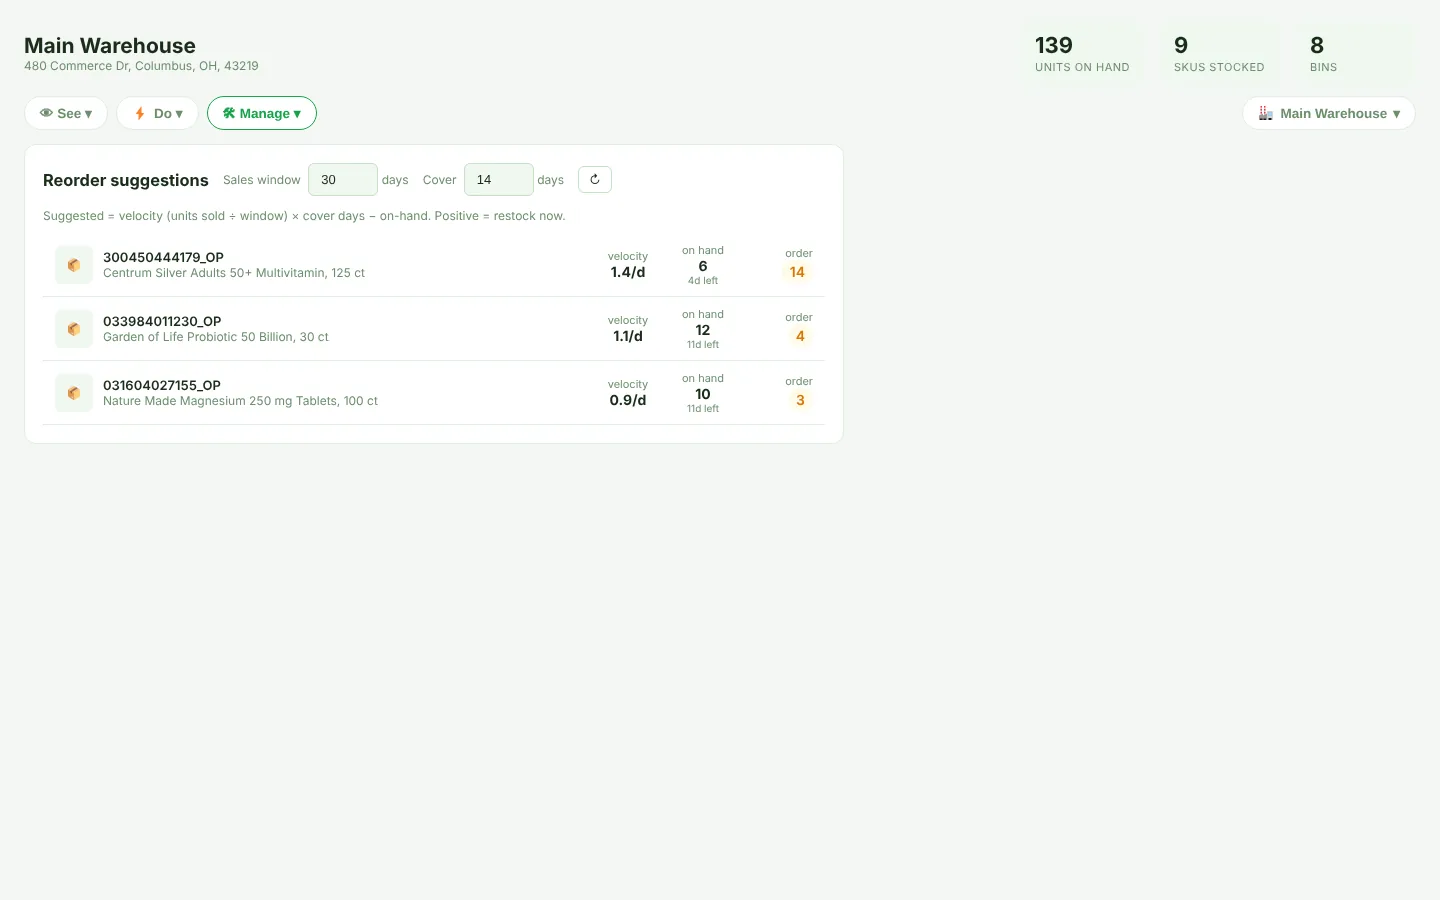
Task: Click the 1.1/d velocity value
Action: [628, 336]
